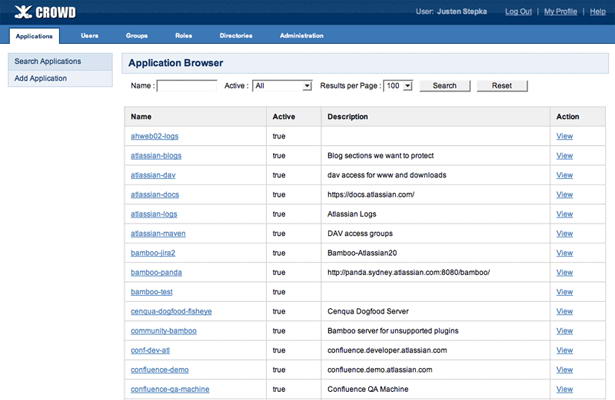615x400 pixels.
Task: Select Add Application in the sidebar
Action: coord(41,78)
